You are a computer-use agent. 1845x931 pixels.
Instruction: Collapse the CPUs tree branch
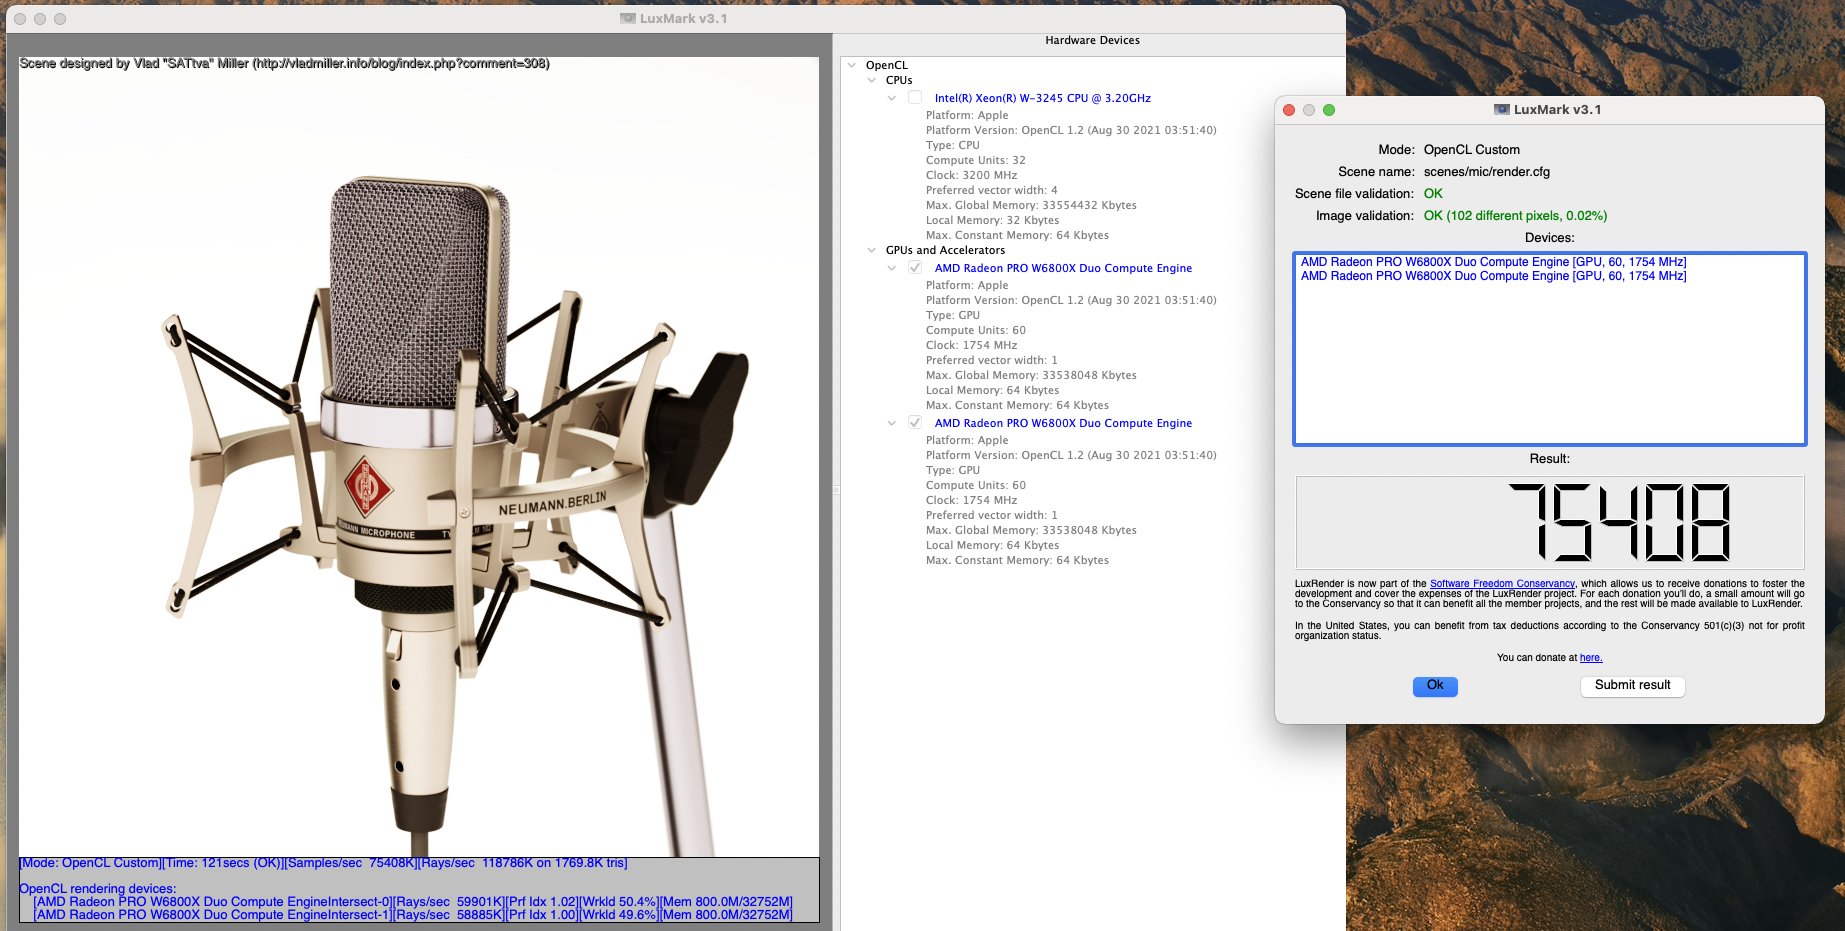[872, 80]
